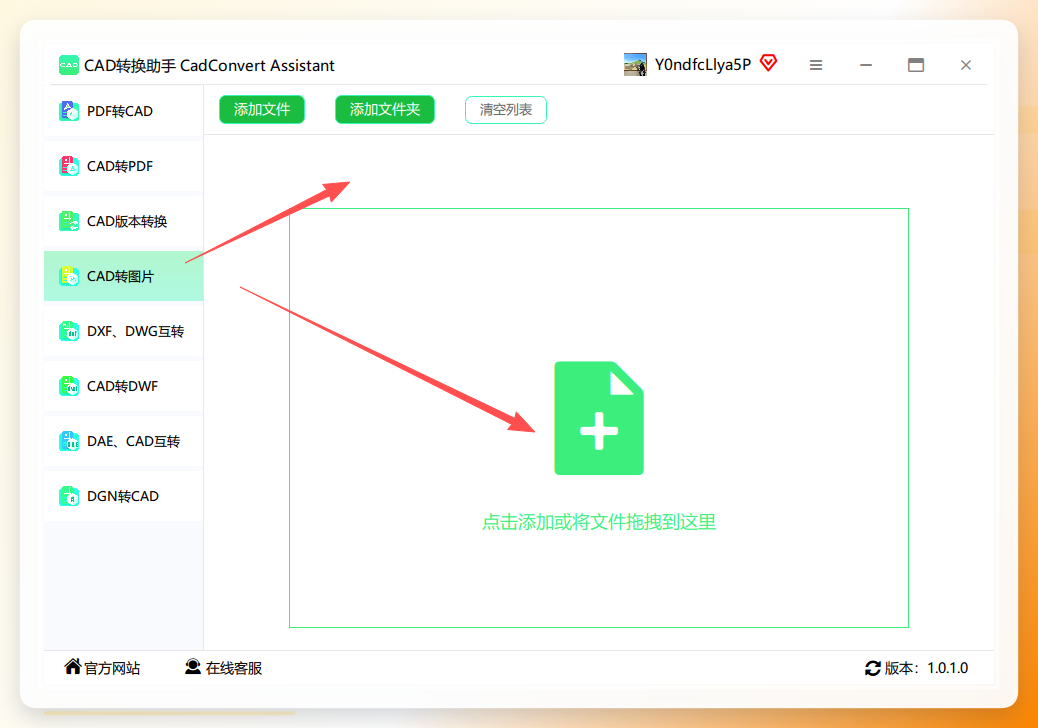Image resolution: width=1038 pixels, height=728 pixels.
Task: Switch to the CAD转PDF tab label
Action: point(120,166)
